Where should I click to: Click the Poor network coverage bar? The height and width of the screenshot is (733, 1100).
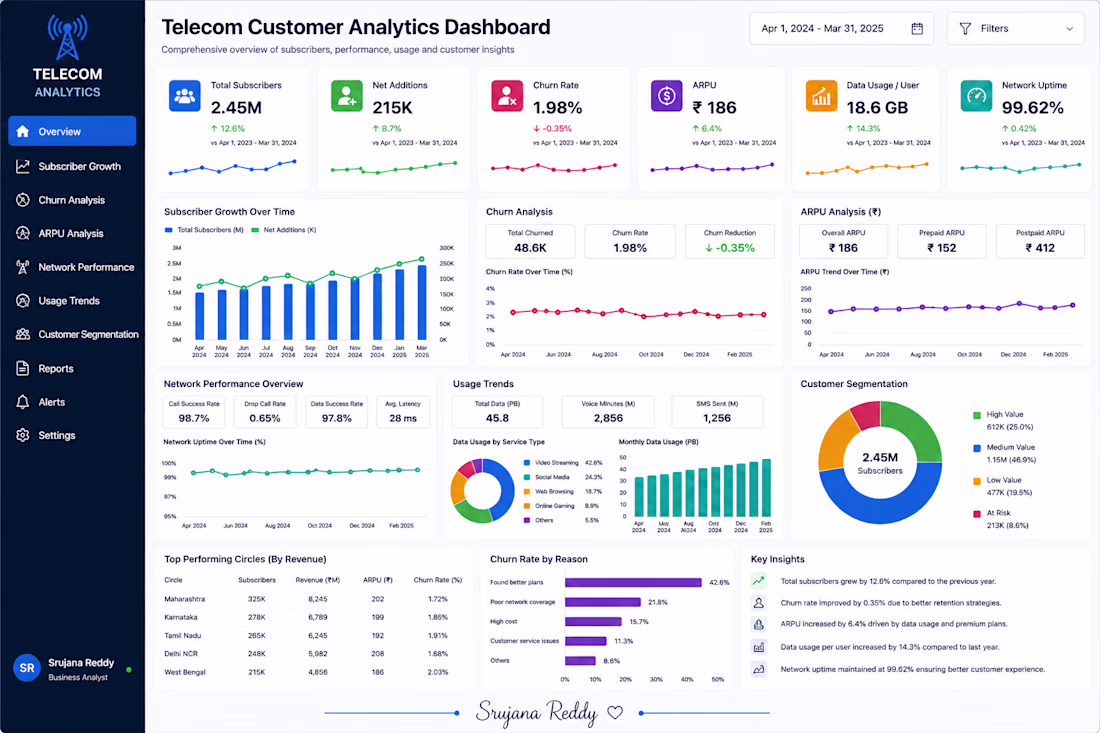(x=603, y=602)
